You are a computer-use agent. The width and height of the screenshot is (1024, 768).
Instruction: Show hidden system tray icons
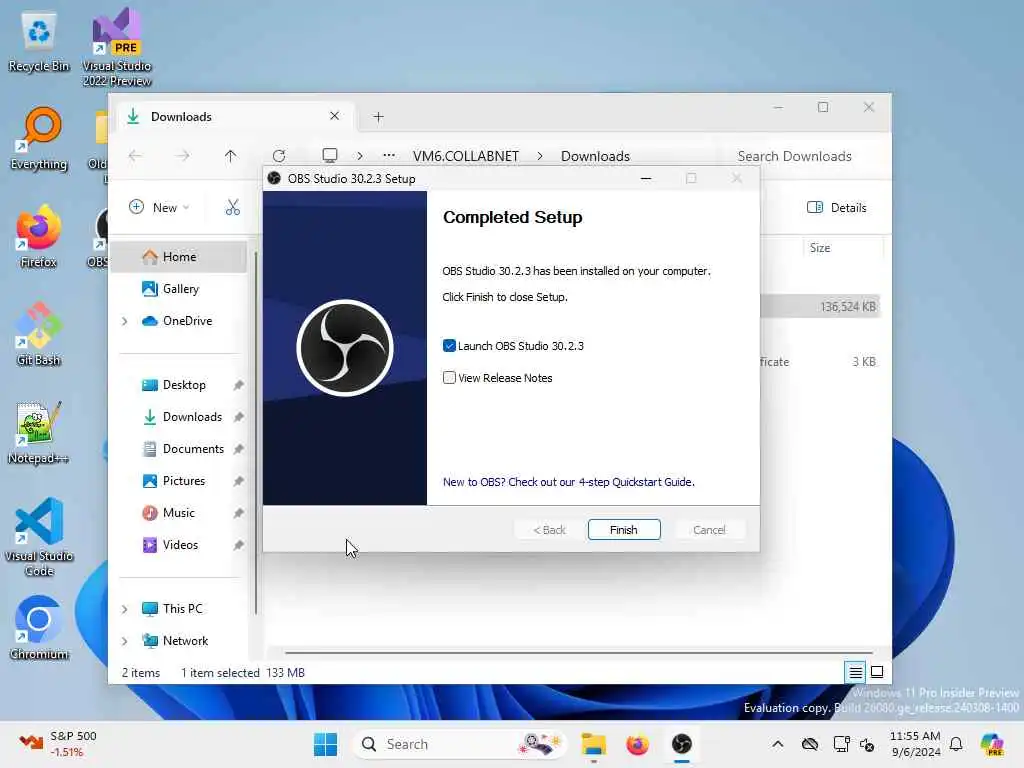(777, 744)
